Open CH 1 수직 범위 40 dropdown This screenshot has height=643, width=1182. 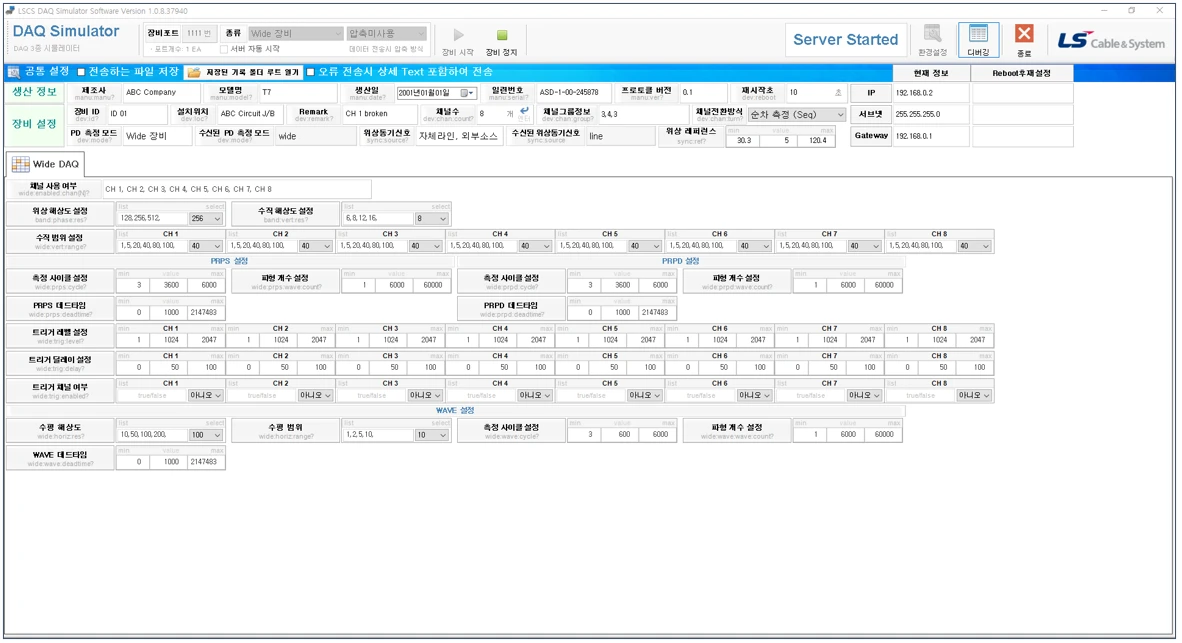tap(206, 246)
